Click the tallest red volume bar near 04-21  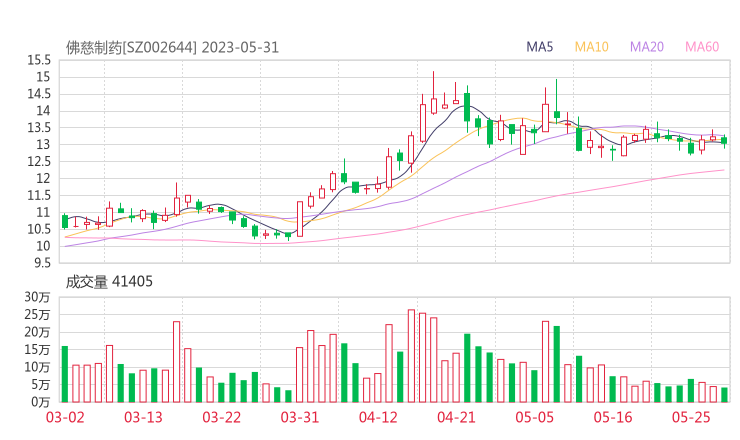pyautogui.click(x=411, y=356)
